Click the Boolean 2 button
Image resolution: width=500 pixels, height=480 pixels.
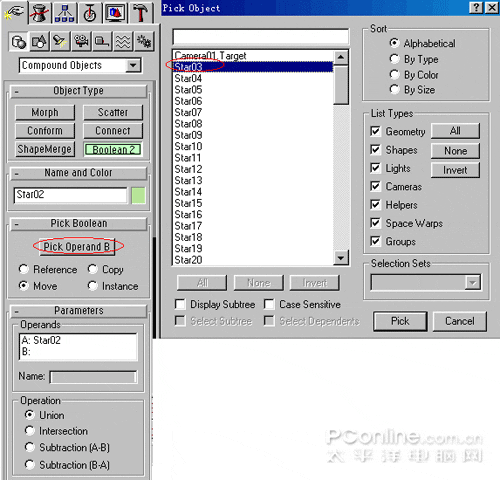pos(113,150)
